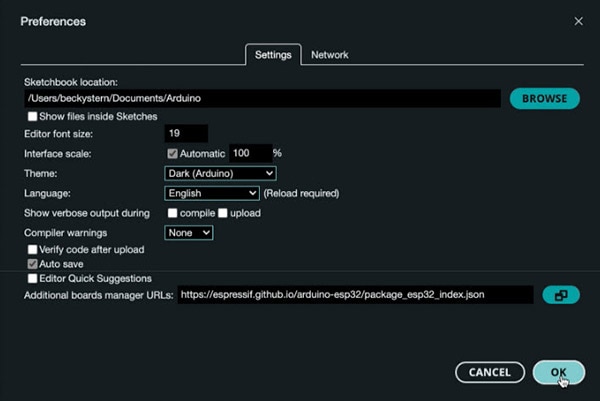Switch to the Network tab
600x401 pixels.
tap(330, 55)
